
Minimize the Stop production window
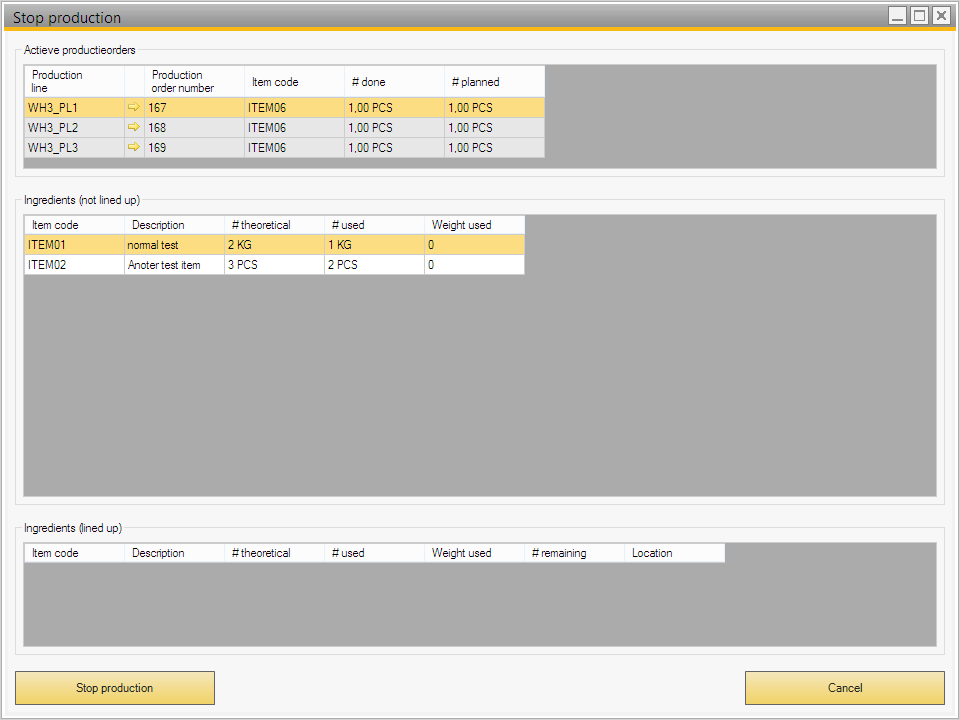[898, 16]
